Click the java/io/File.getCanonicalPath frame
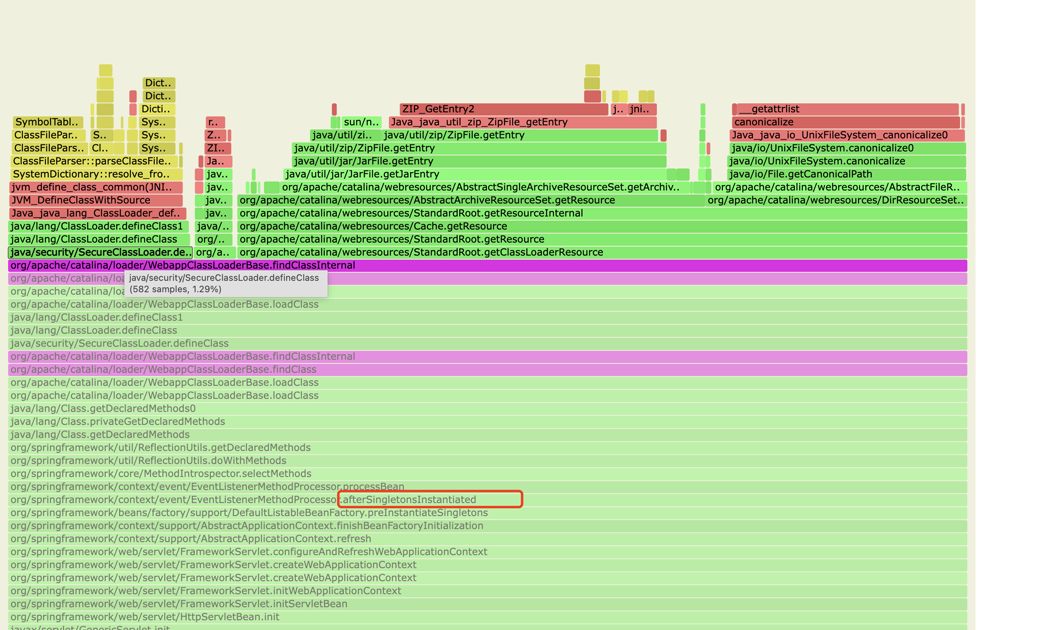The image size is (1060, 630). (846, 174)
